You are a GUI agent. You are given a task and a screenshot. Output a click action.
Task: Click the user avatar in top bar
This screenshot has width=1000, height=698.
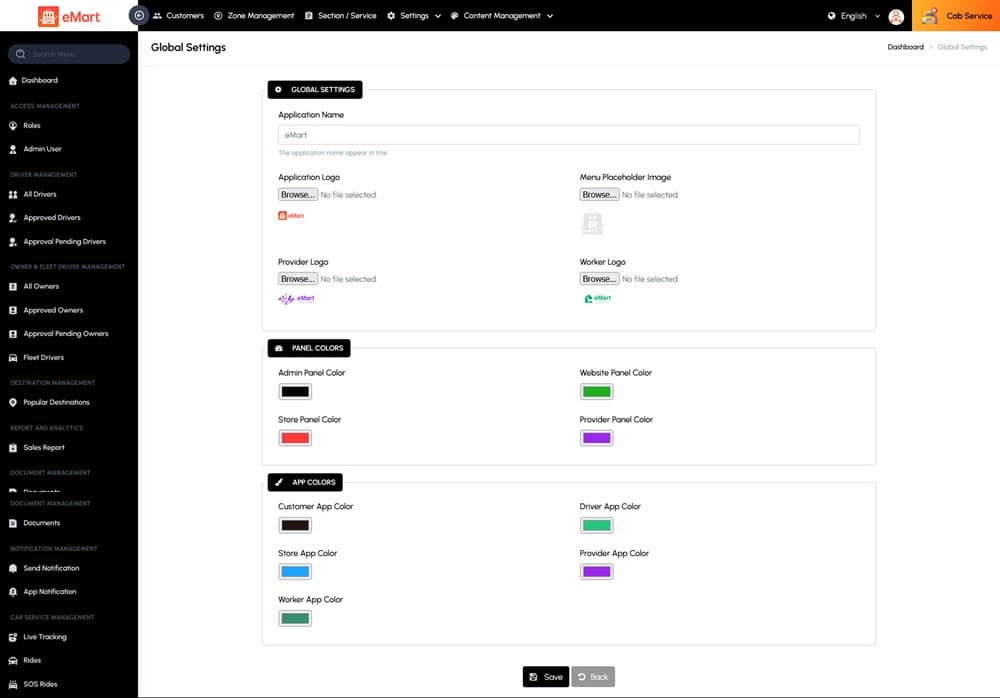point(896,16)
